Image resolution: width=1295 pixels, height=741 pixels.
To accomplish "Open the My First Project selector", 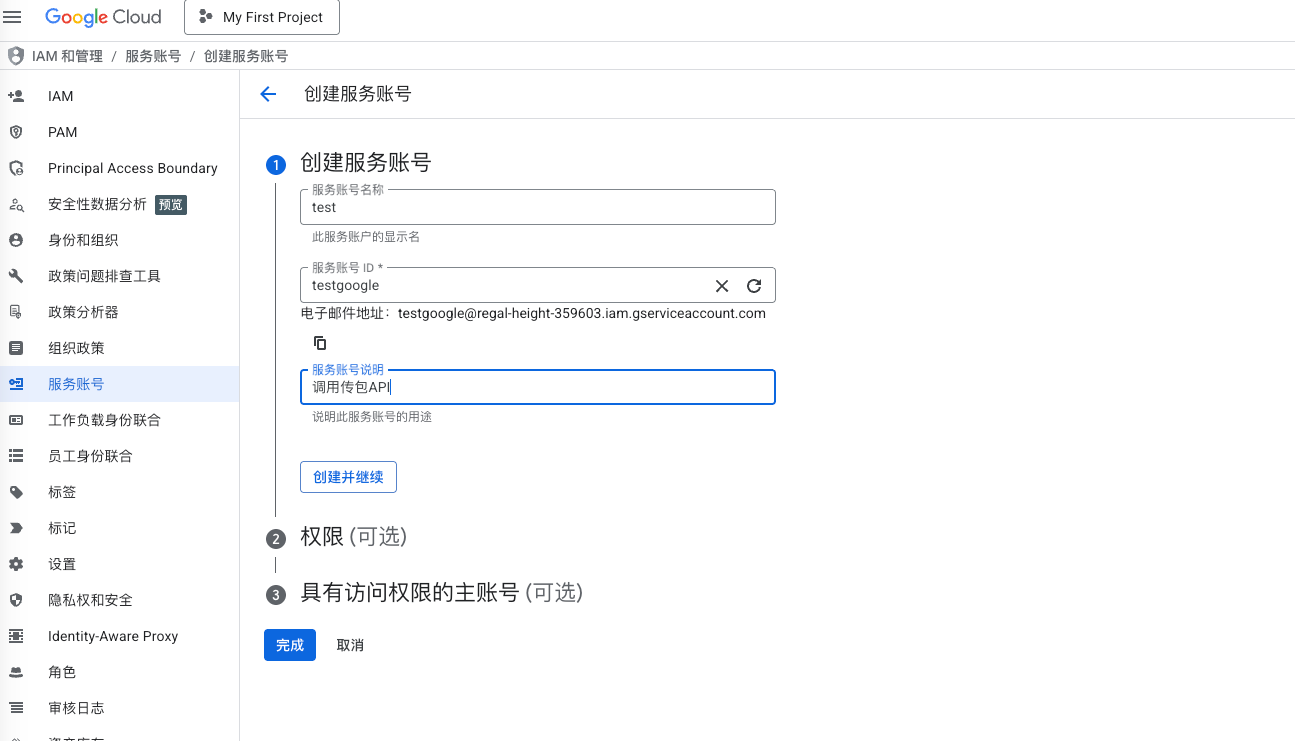I will point(262,17).
